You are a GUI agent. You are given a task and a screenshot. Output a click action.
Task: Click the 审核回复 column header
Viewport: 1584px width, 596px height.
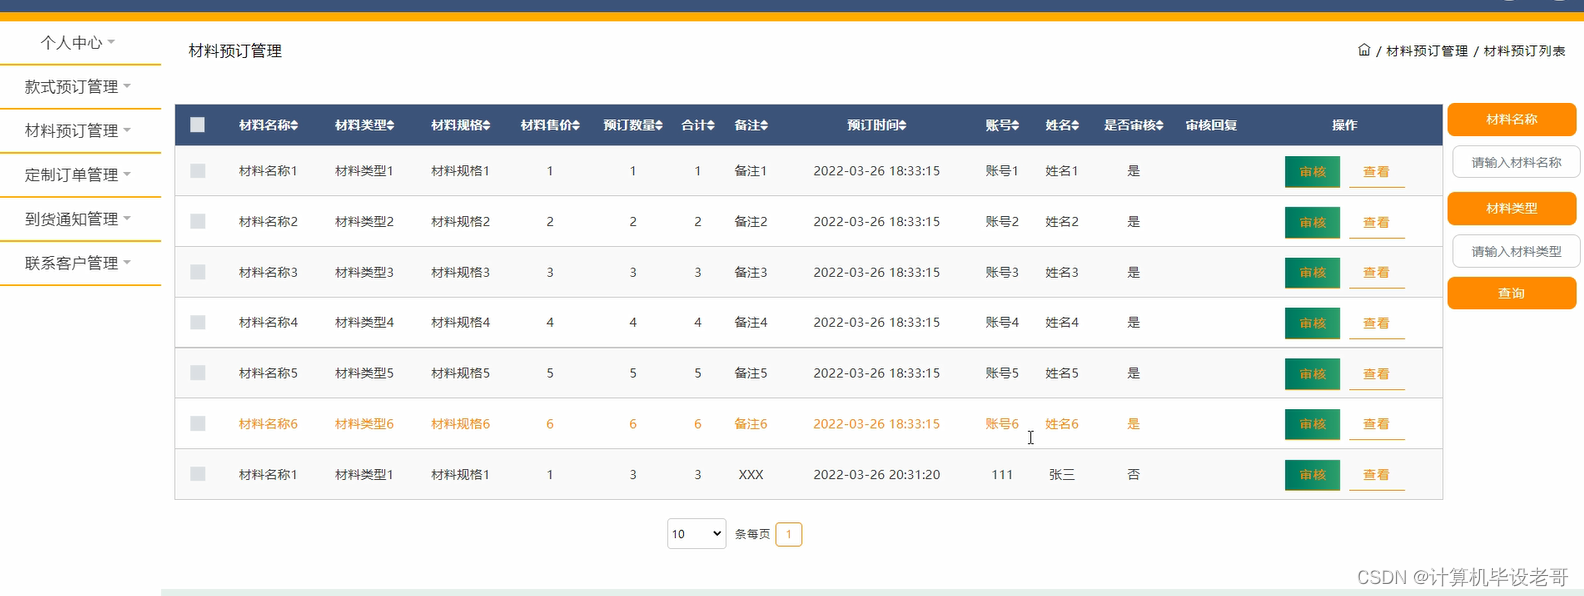[1211, 125]
